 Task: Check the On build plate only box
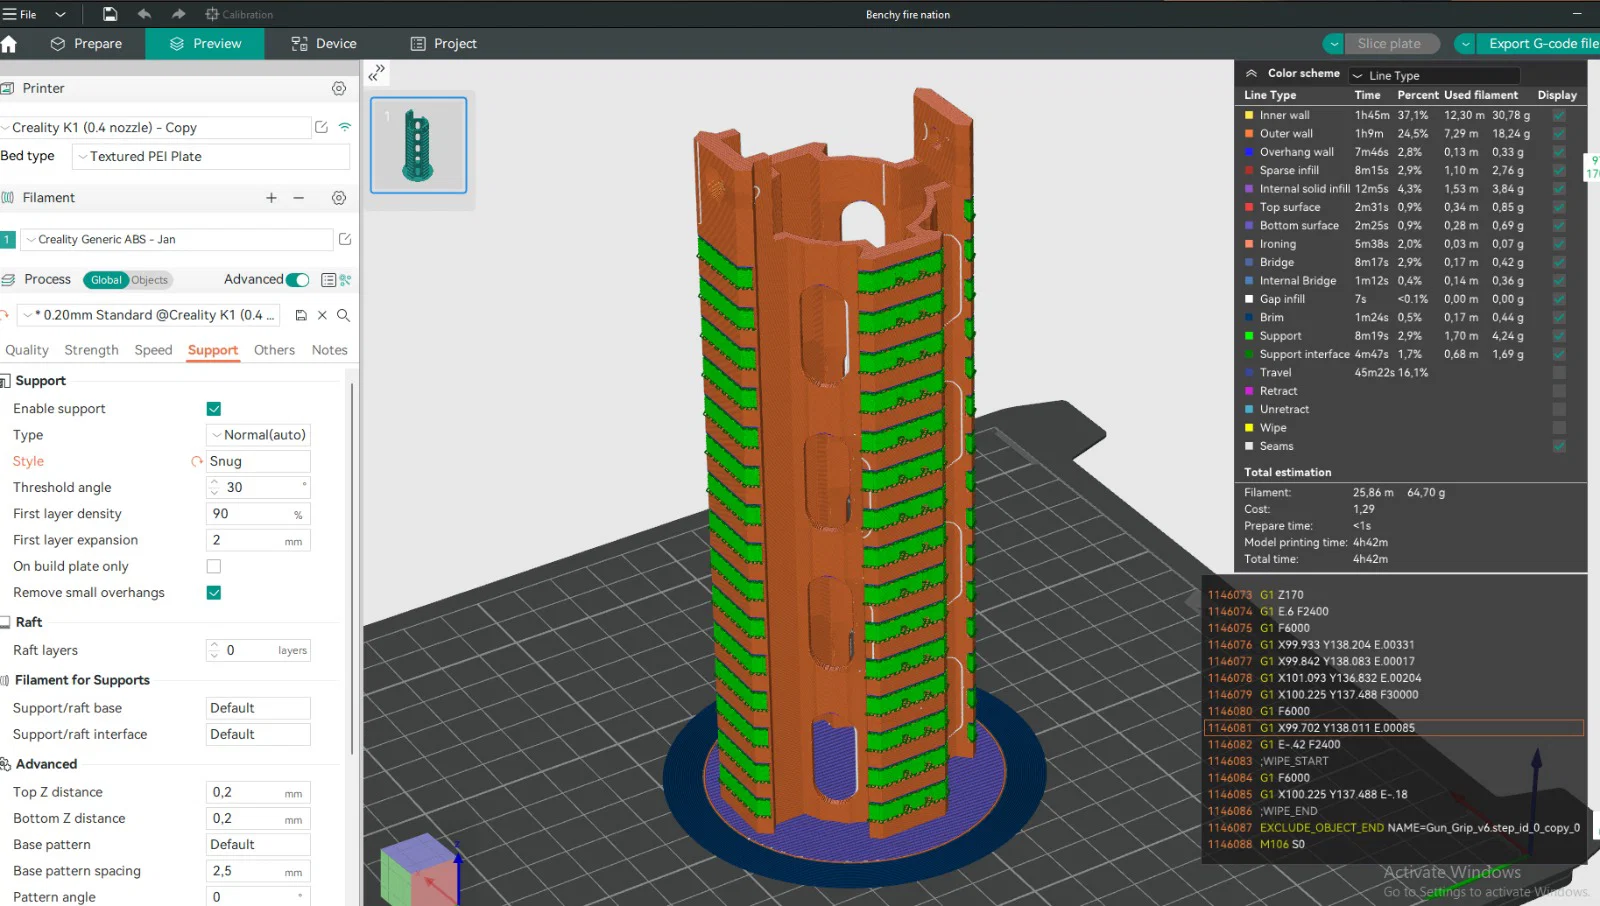coord(214,566)
